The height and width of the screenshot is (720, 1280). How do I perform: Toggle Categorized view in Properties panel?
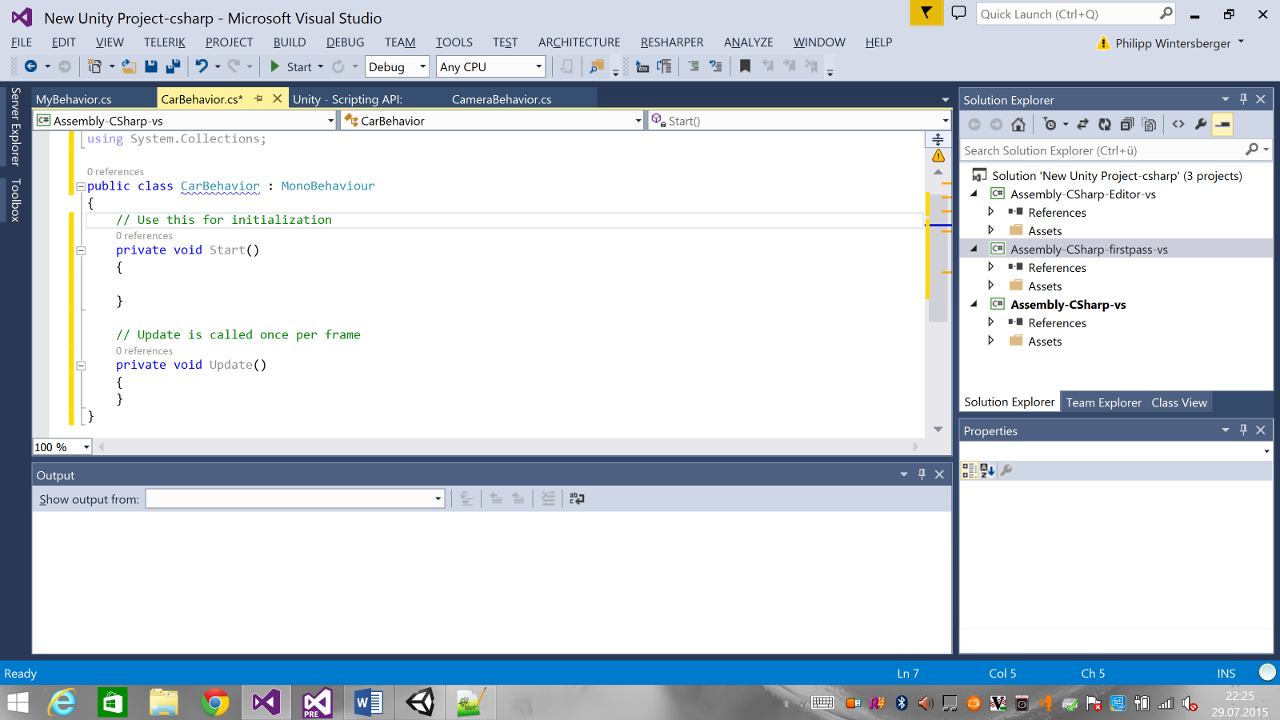[969, 470]
